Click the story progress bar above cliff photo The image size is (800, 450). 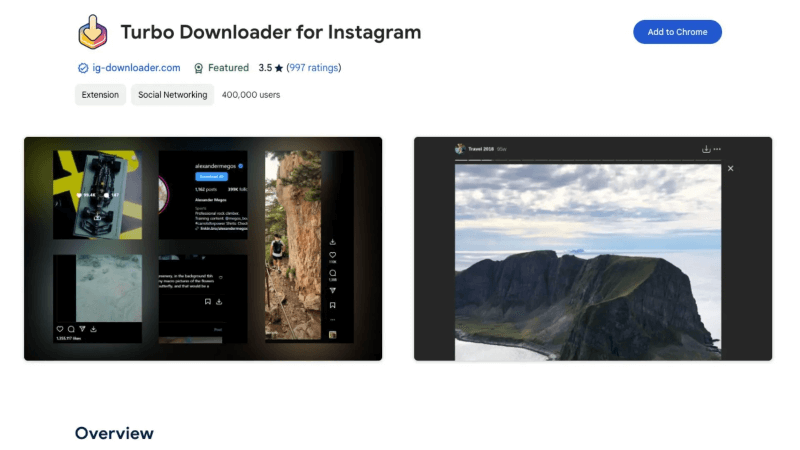(x=588, y=160)
